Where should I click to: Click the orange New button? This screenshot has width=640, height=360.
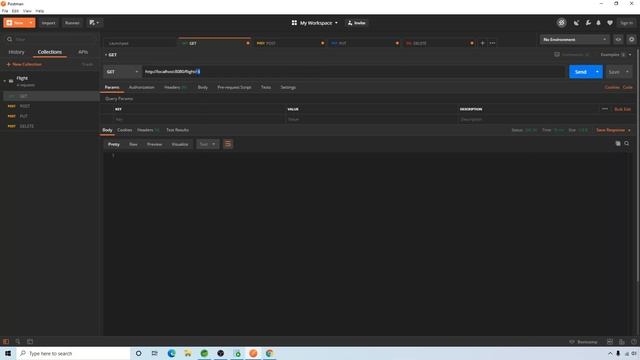point(15,23)
